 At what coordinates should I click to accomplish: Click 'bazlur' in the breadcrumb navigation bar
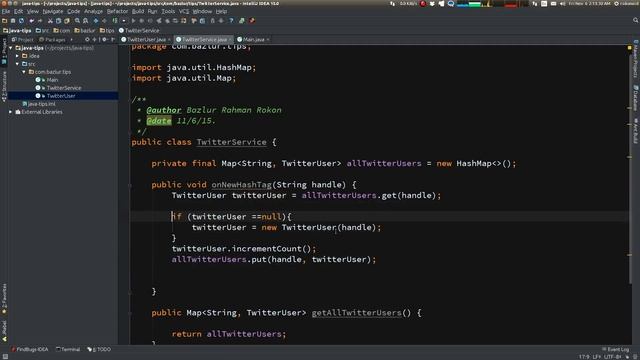click(85, 30)
